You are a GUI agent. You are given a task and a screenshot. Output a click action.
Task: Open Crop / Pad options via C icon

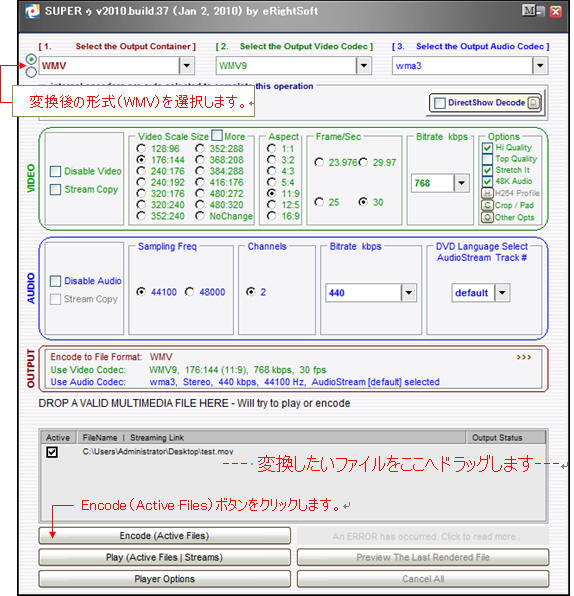click(487, 205)
